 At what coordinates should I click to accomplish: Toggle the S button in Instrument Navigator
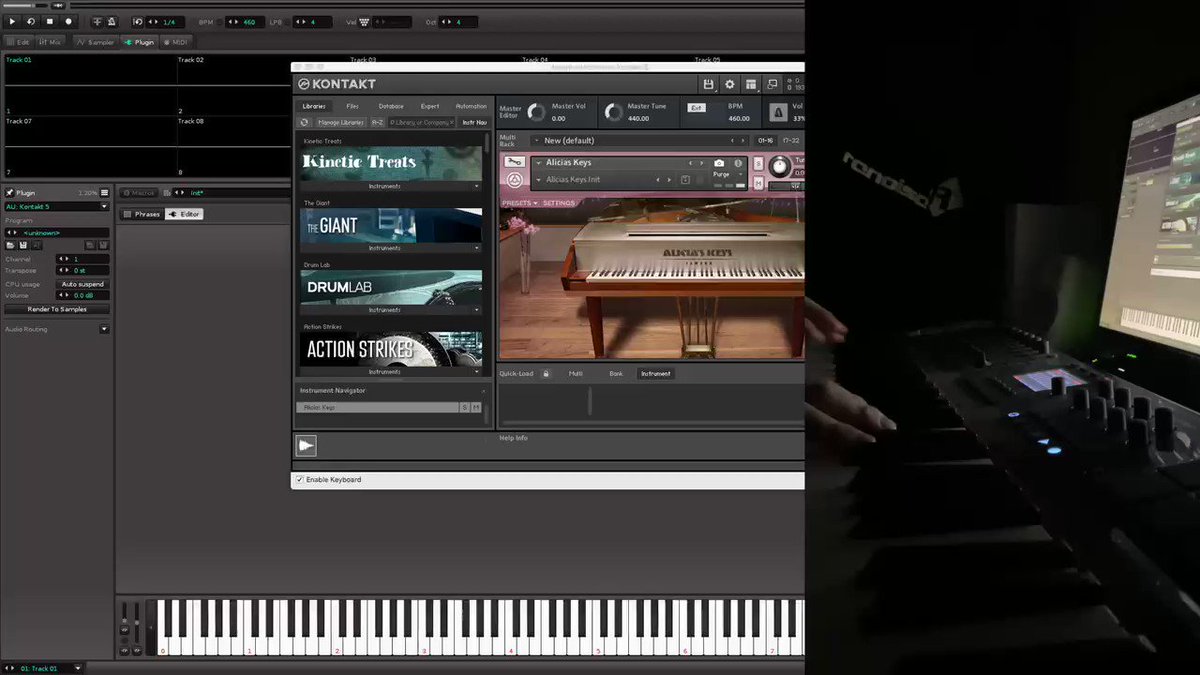(x=464, y=407)
